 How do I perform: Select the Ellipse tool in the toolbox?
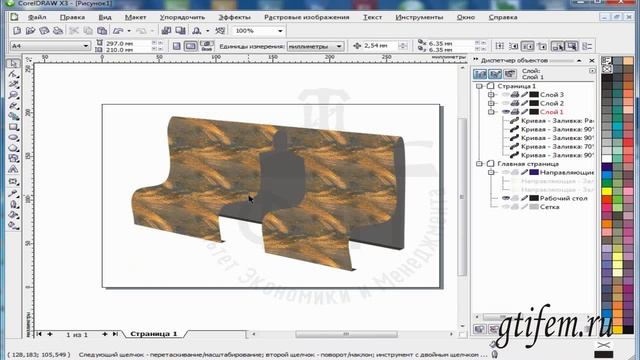coord(13,138)
